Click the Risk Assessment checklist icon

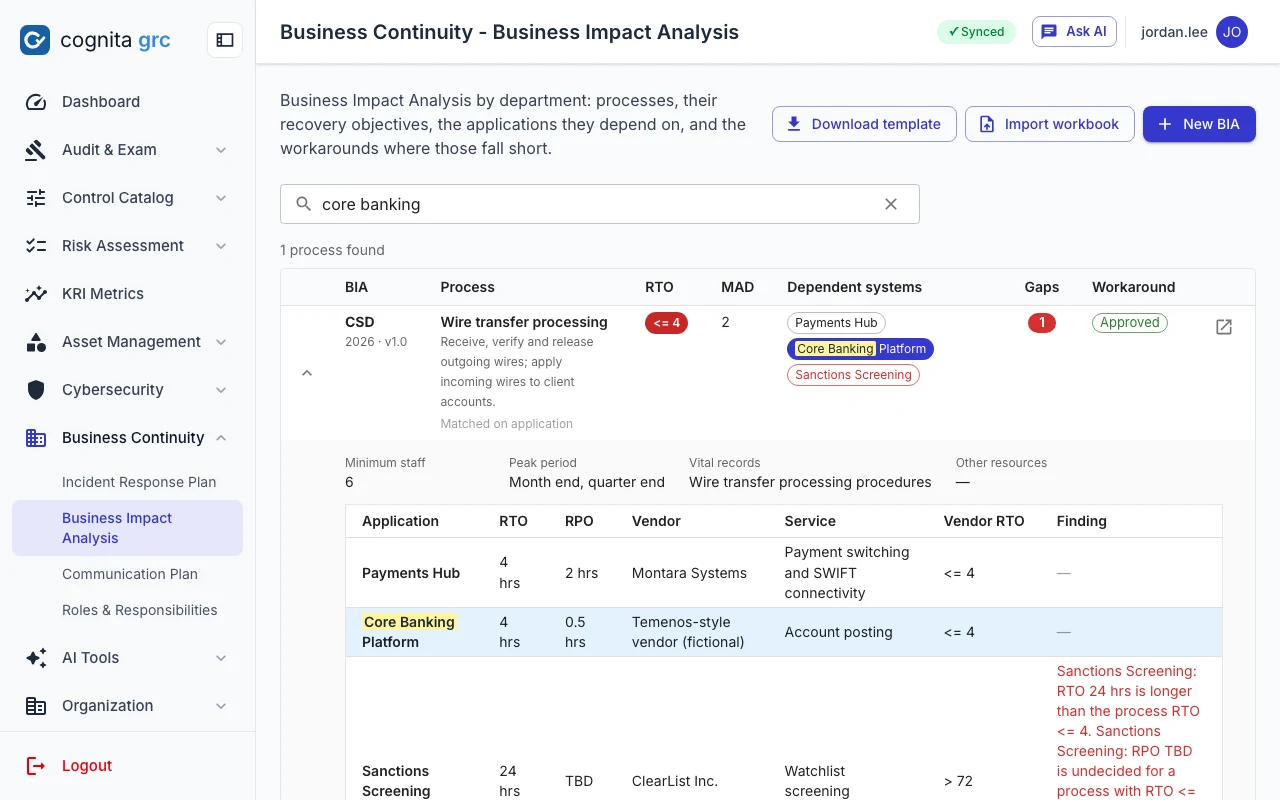tap(36, 246)
